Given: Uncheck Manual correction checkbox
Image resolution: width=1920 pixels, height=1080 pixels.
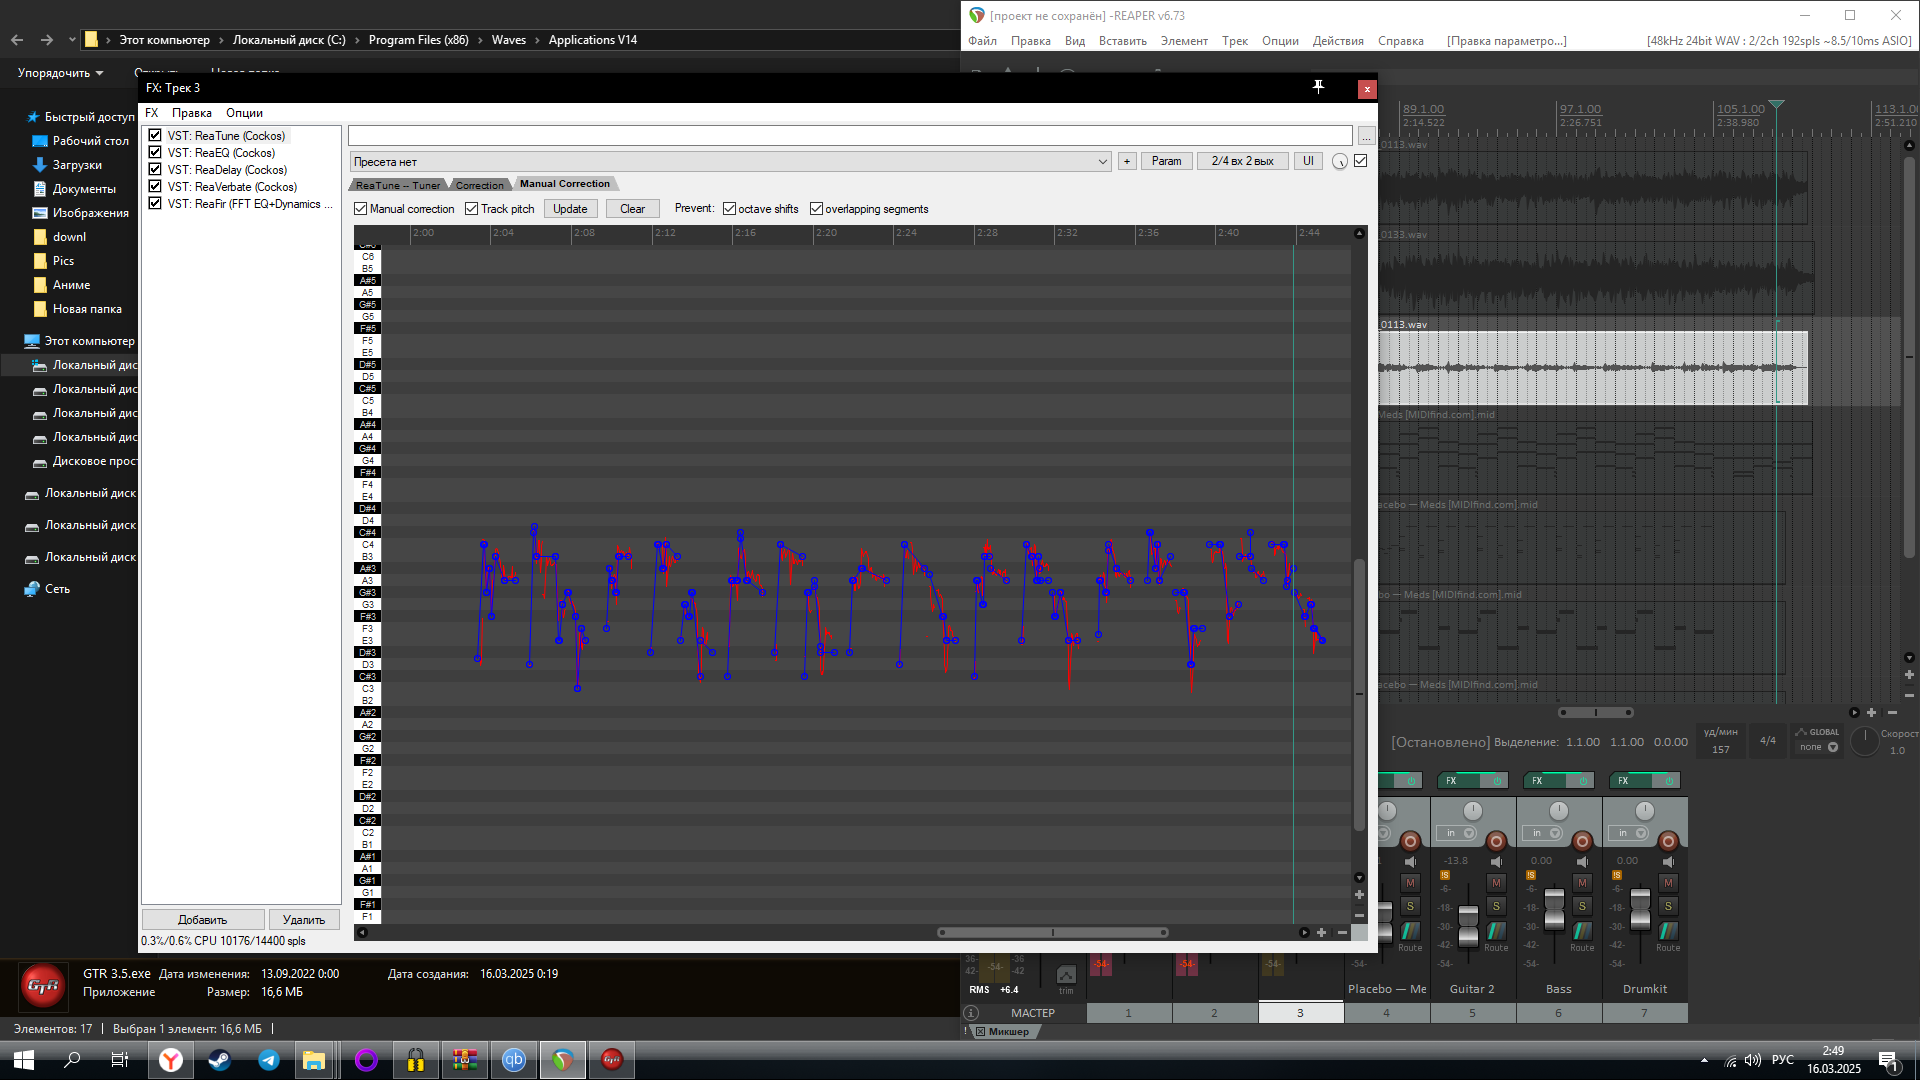Looking at the screenshot, I should tap(361, 209).
